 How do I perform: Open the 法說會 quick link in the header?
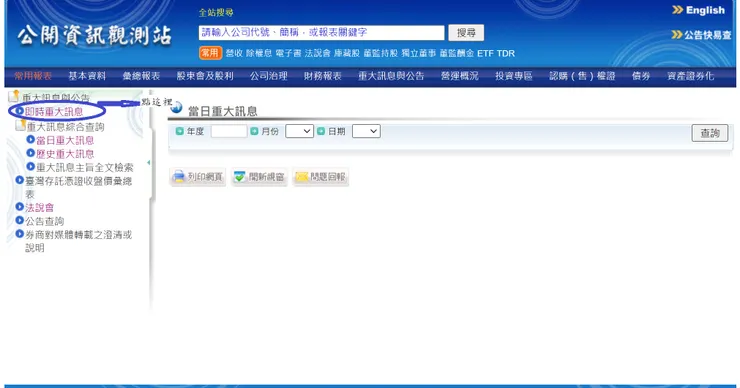[x=318, y=53]
